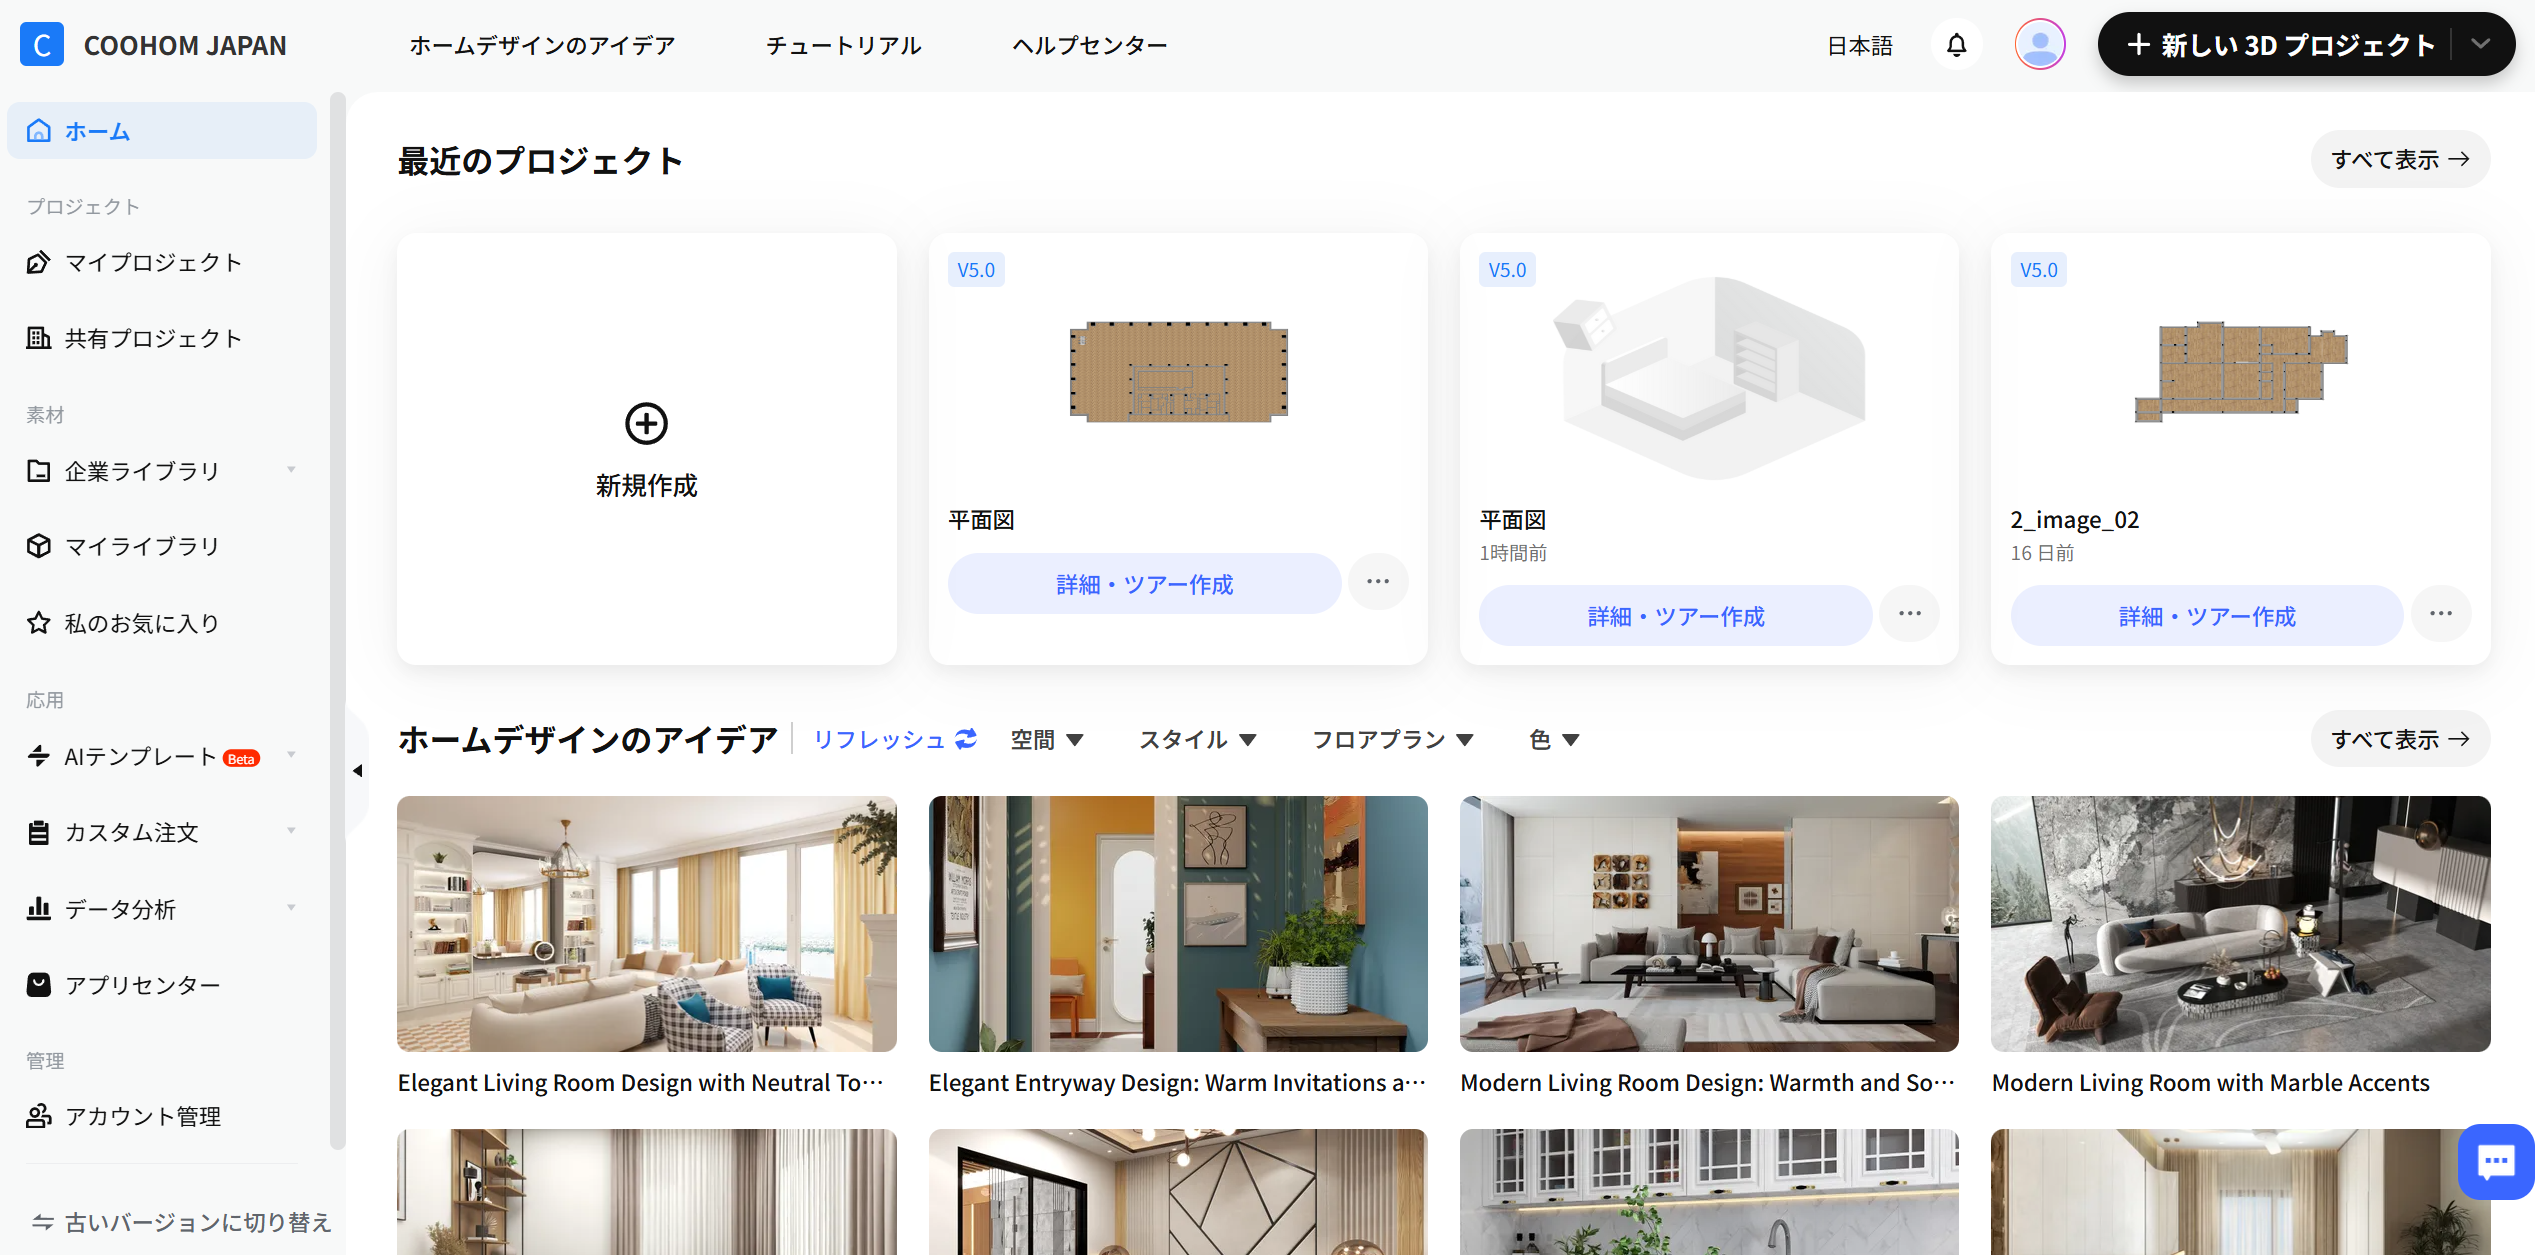This screenshot has height=1255, width=2535.
Task: Open the first 平面図 floor plan thumbnail
Action: click(1178, 371)
